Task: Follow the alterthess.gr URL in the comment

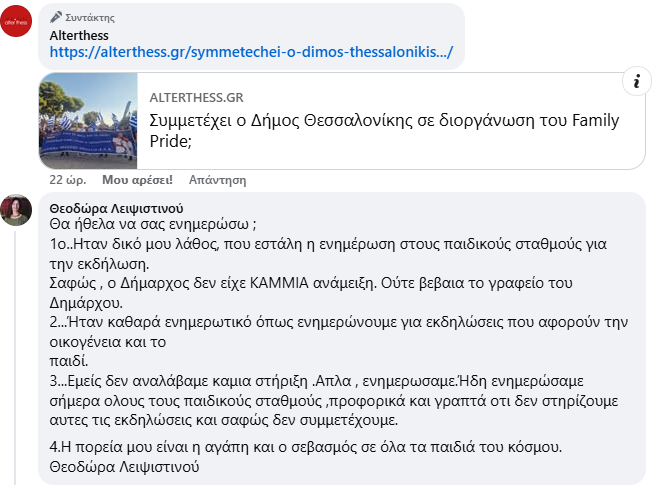Action: click(257, 51)
